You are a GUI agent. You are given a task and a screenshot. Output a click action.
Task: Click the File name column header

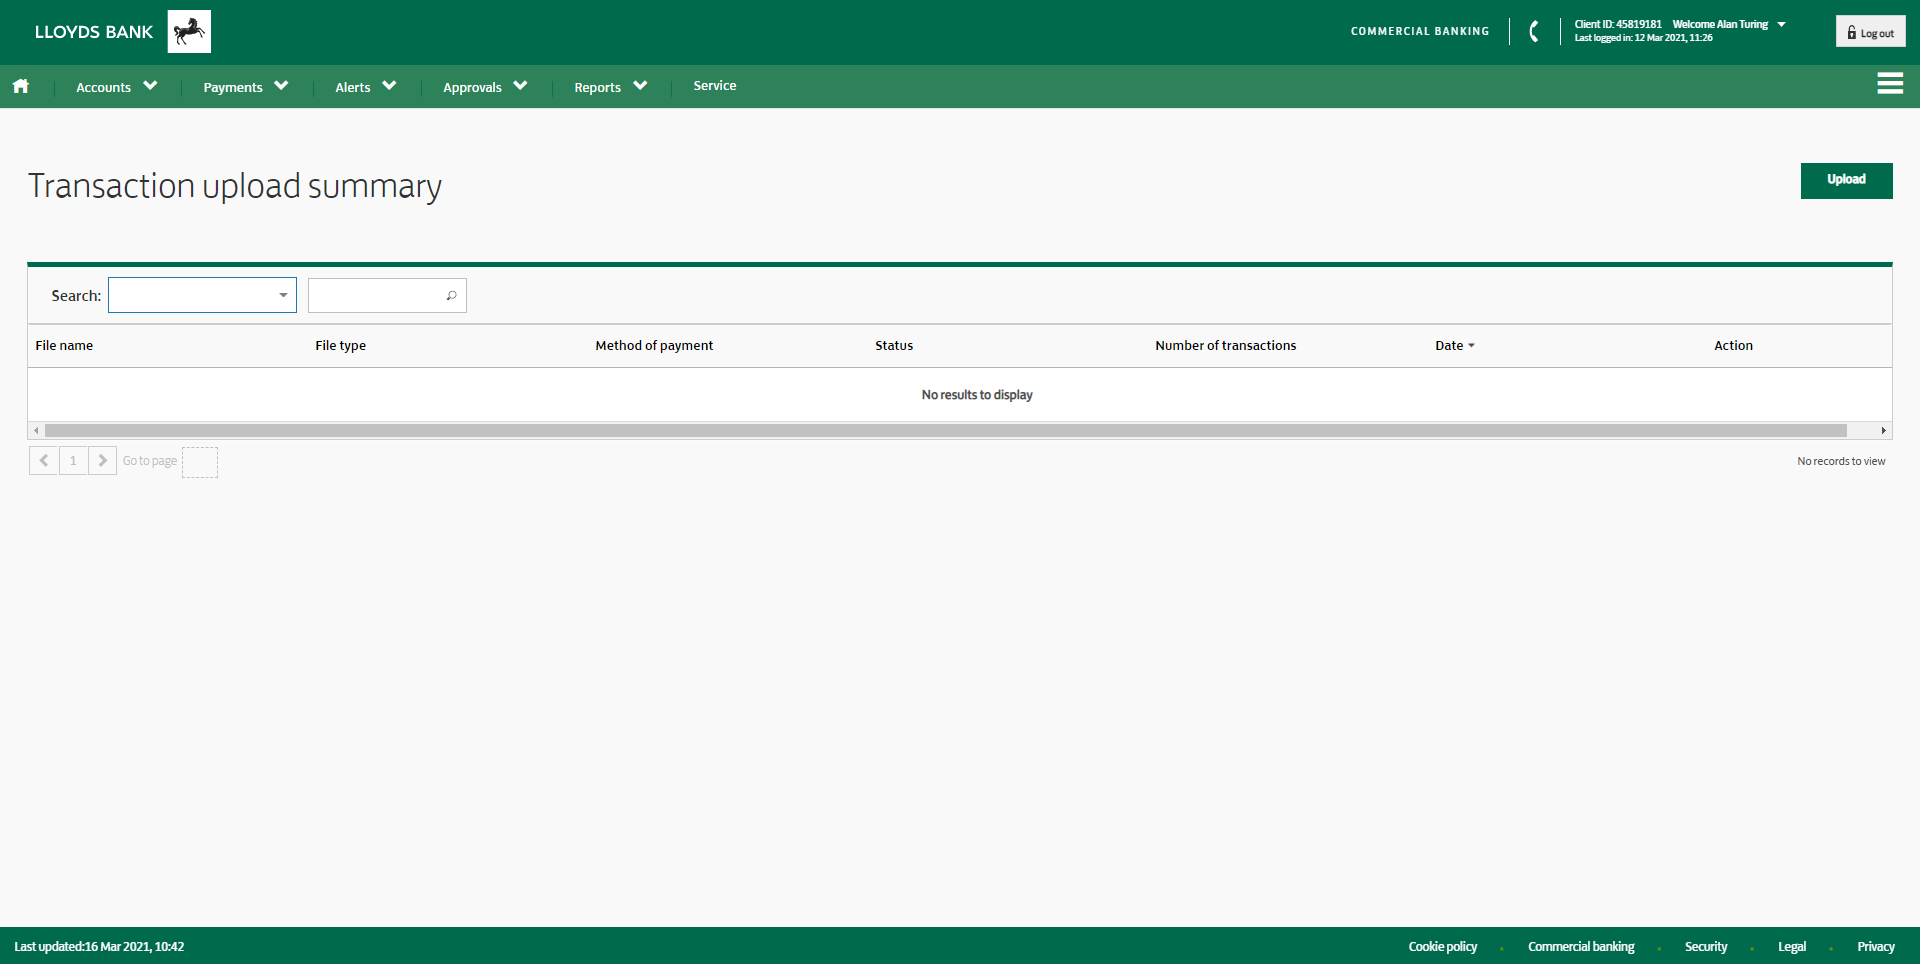pos(64,346)
